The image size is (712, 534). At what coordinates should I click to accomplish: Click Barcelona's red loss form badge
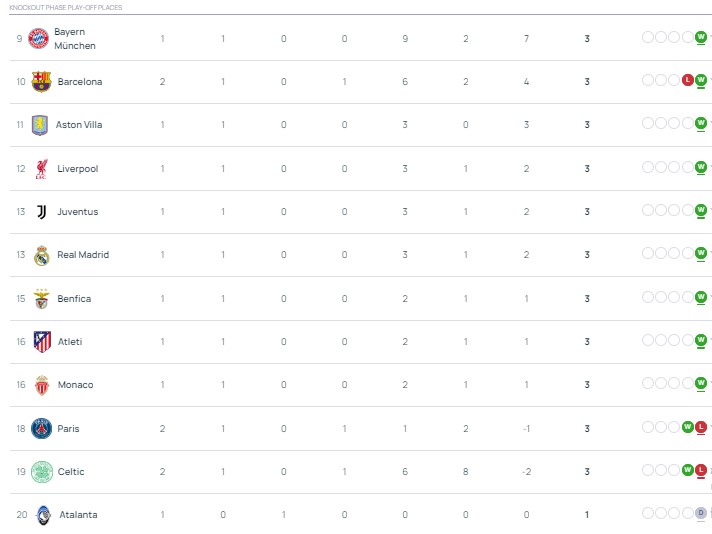[x=688, y=80]
